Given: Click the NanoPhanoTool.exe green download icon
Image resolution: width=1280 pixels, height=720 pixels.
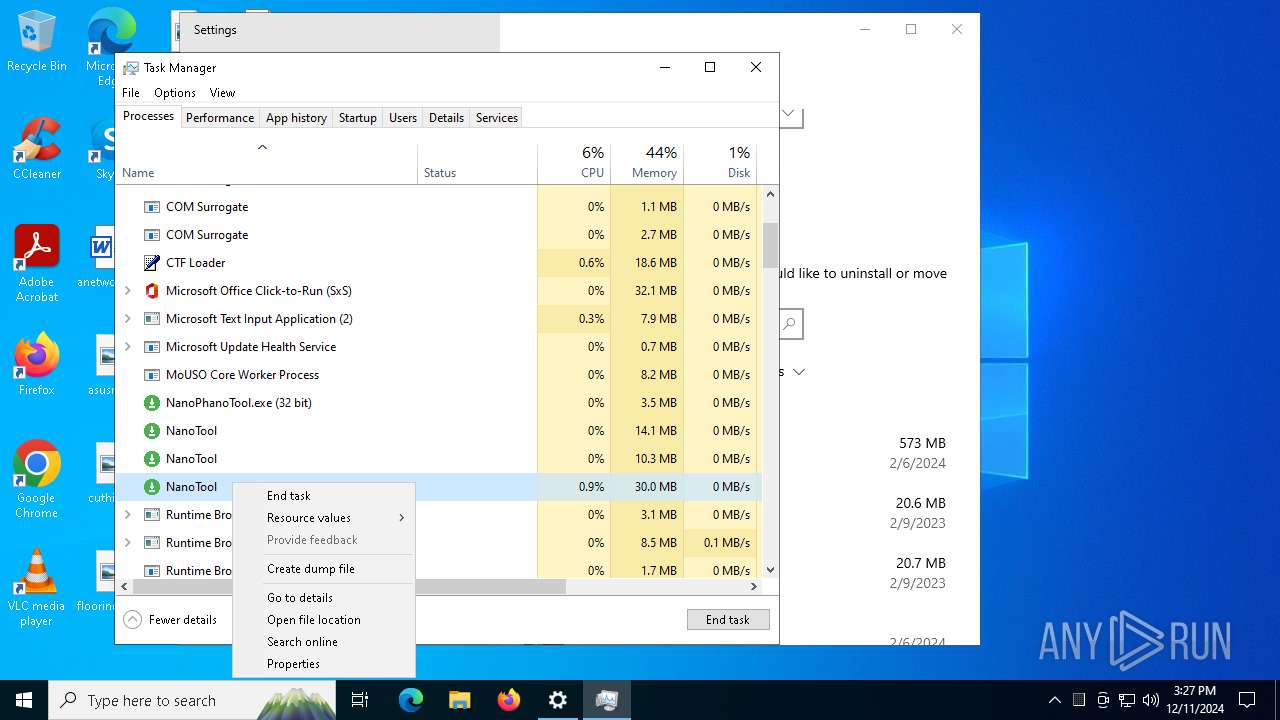Looking at the screenshot, I should [x=152, y=403].
